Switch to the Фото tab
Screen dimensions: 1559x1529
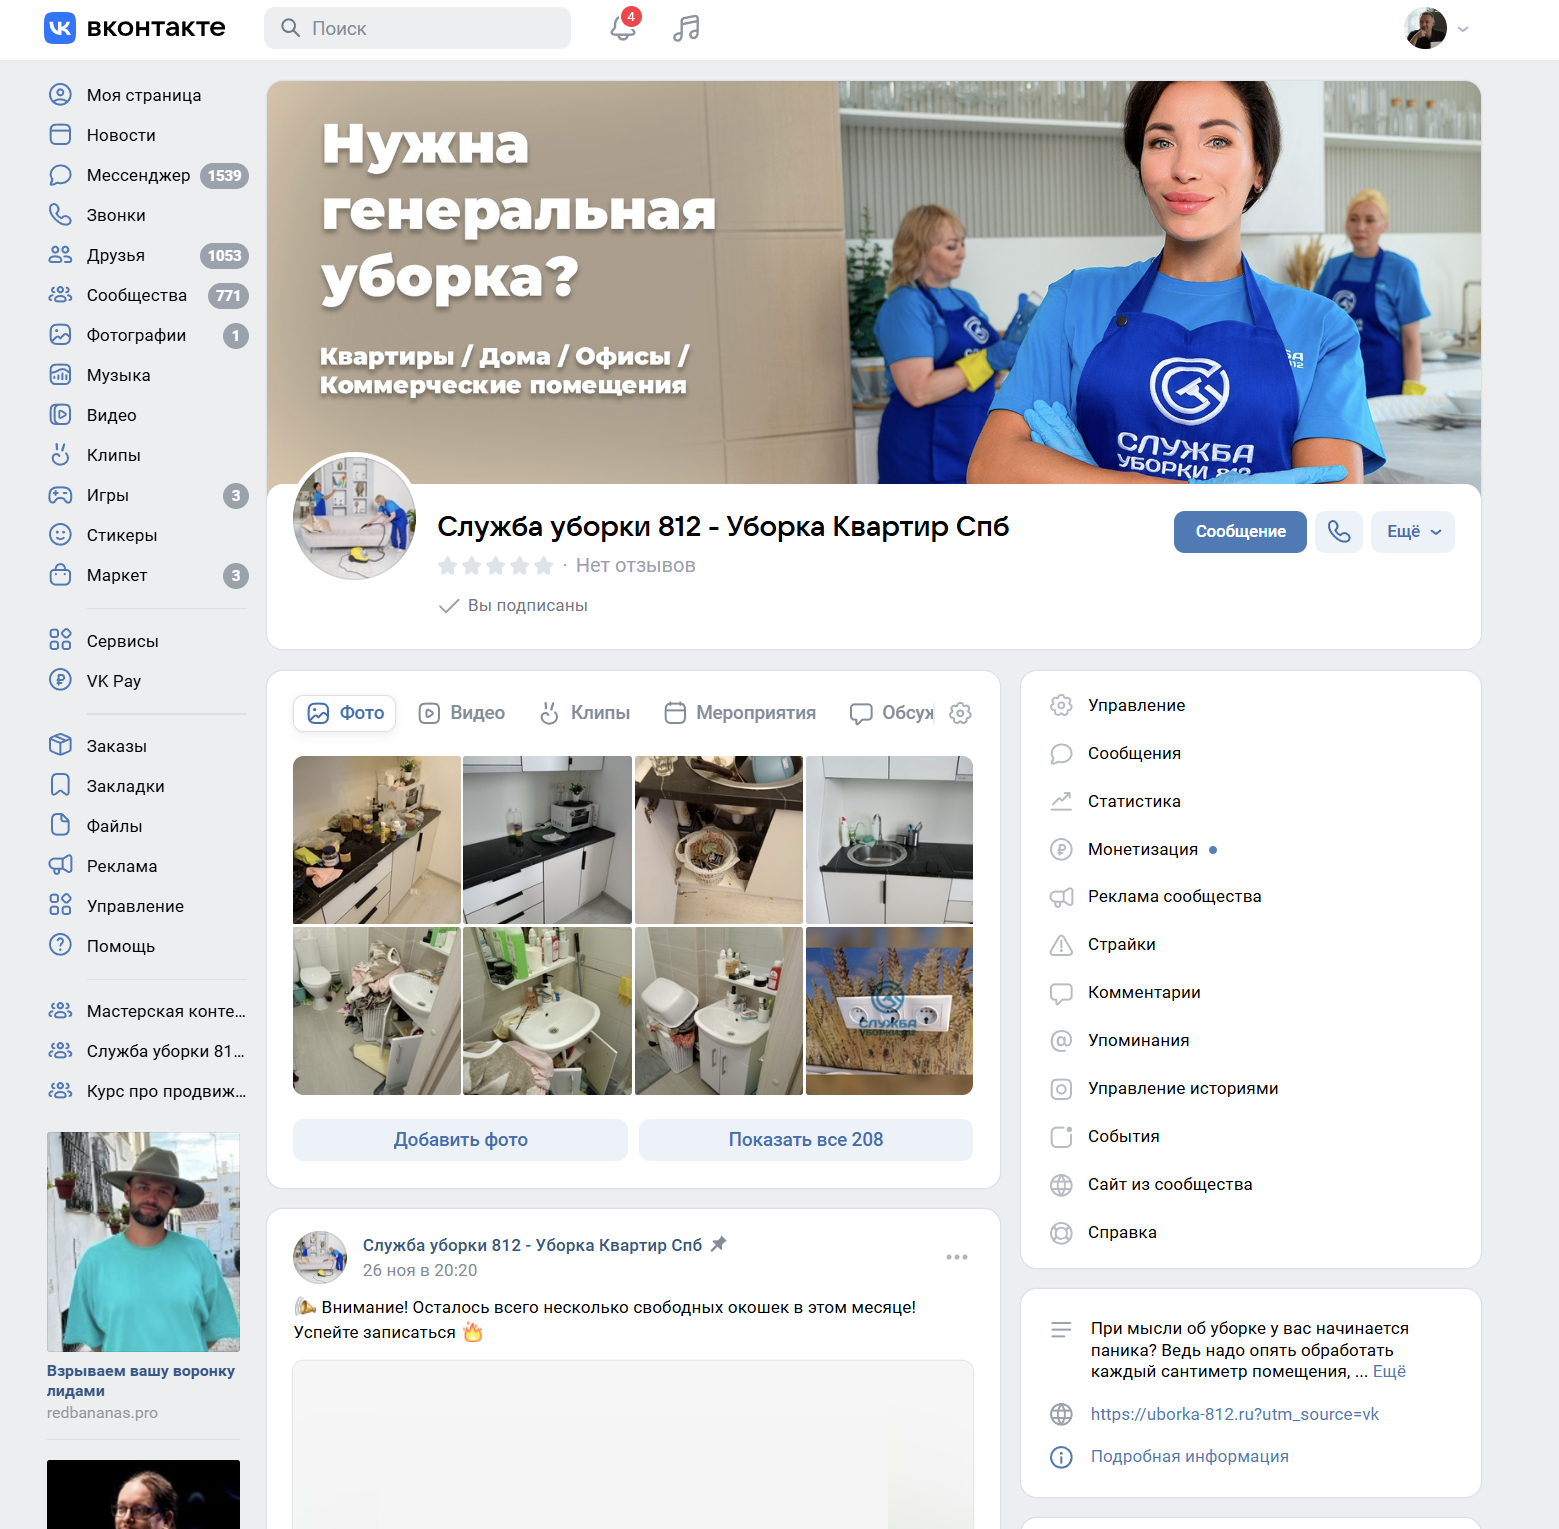(345, 713)
